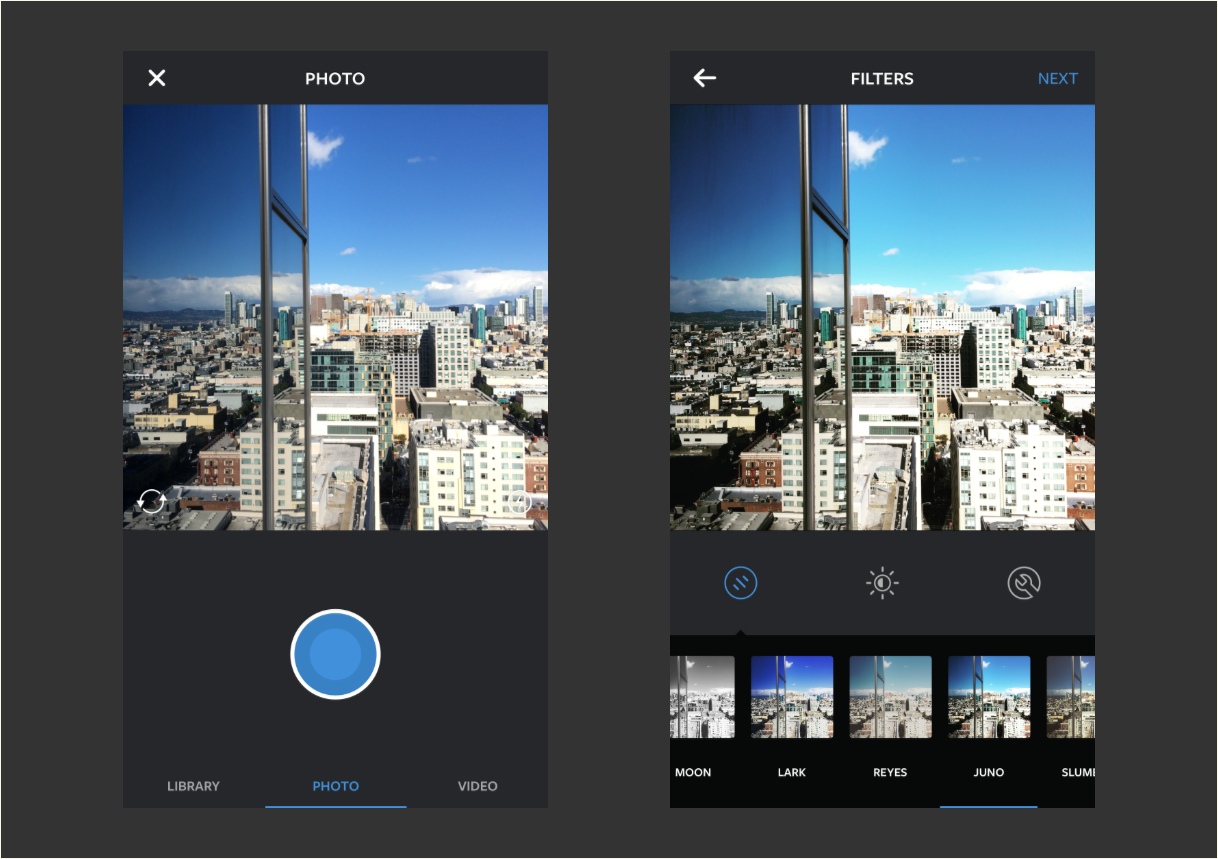The height and width of the screenshot is (859, 1218).
Task: Close the Photo capture screen with X
Action: point(157,78)
